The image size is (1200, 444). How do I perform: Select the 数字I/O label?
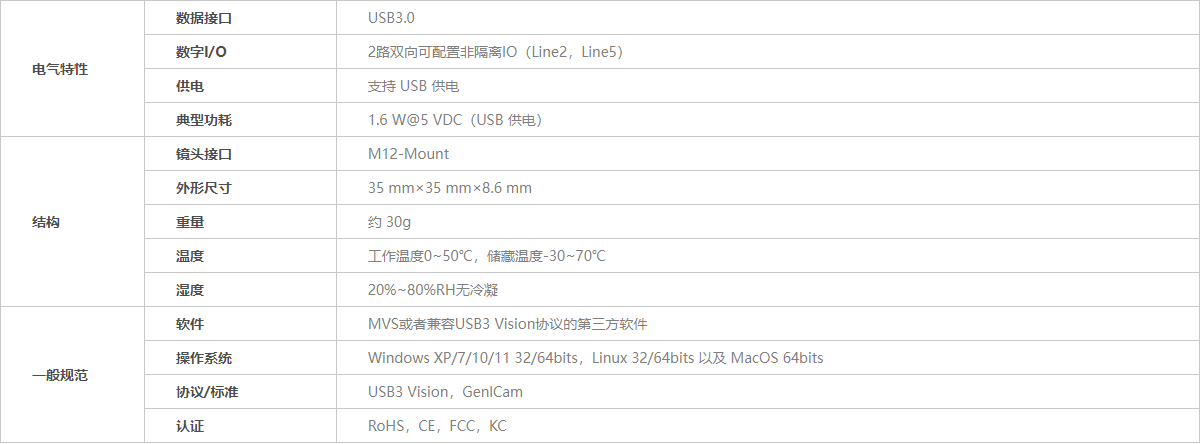[201, 52]
